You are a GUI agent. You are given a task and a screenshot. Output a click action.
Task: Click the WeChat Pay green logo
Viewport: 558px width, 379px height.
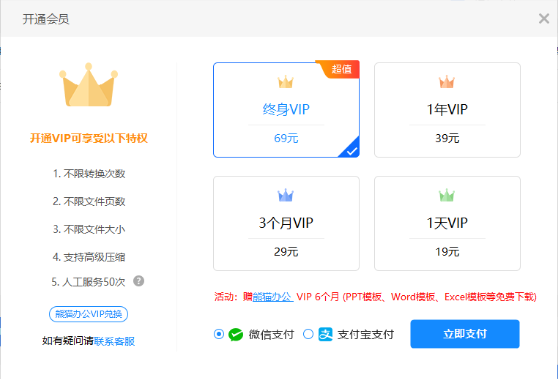point(236,334)
